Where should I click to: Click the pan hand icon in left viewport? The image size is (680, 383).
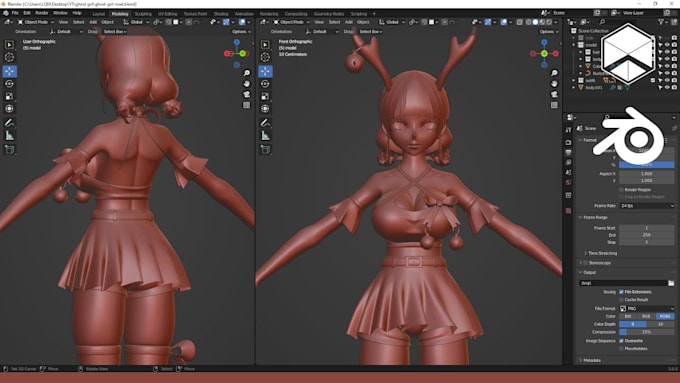246,84
